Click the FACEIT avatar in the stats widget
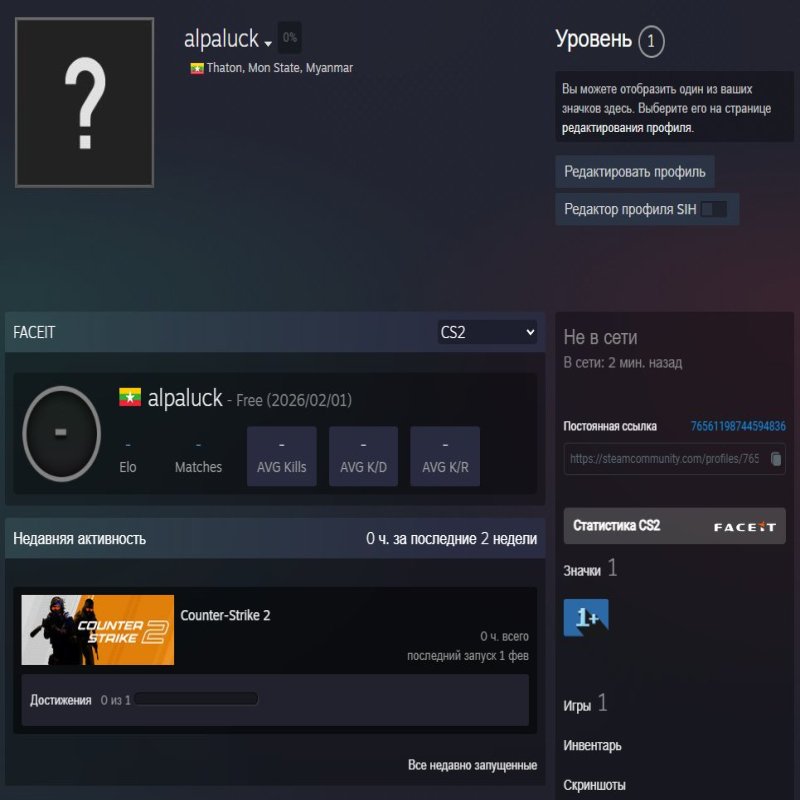Image resolution: width=800 pixels, height=800 pixels. (x=60, y=433)
